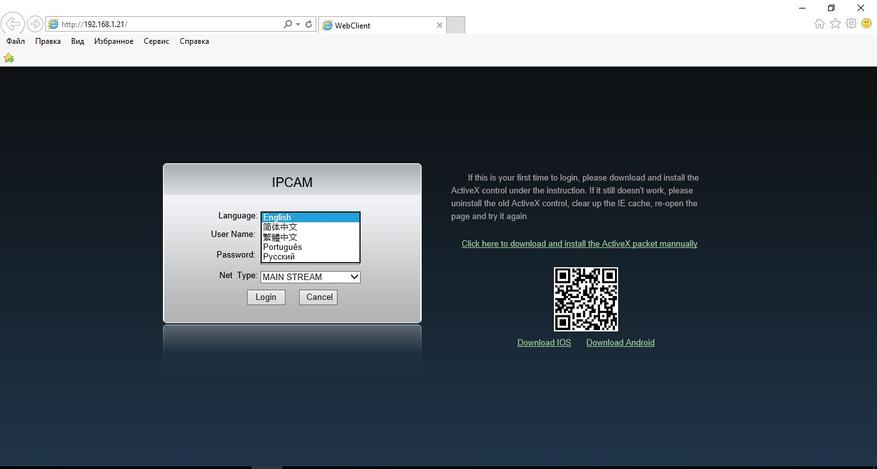Select English in language list

tap(310, 217)
